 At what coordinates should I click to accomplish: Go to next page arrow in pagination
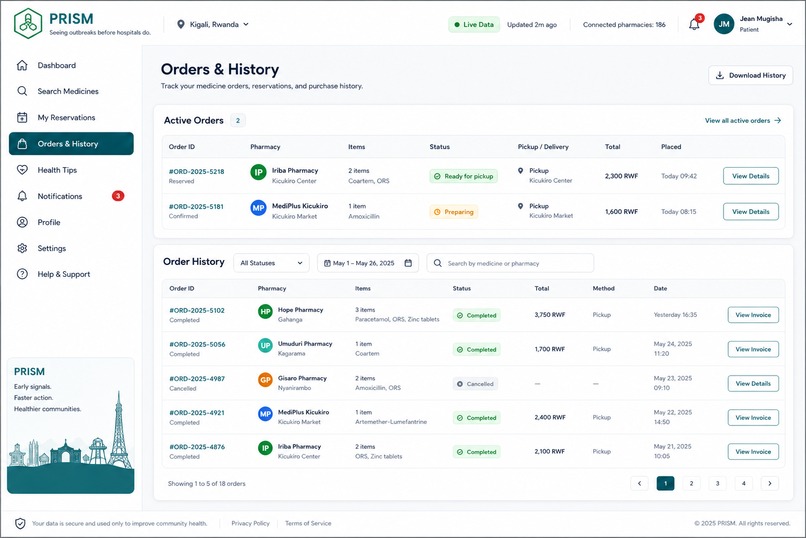click(770, 483)
